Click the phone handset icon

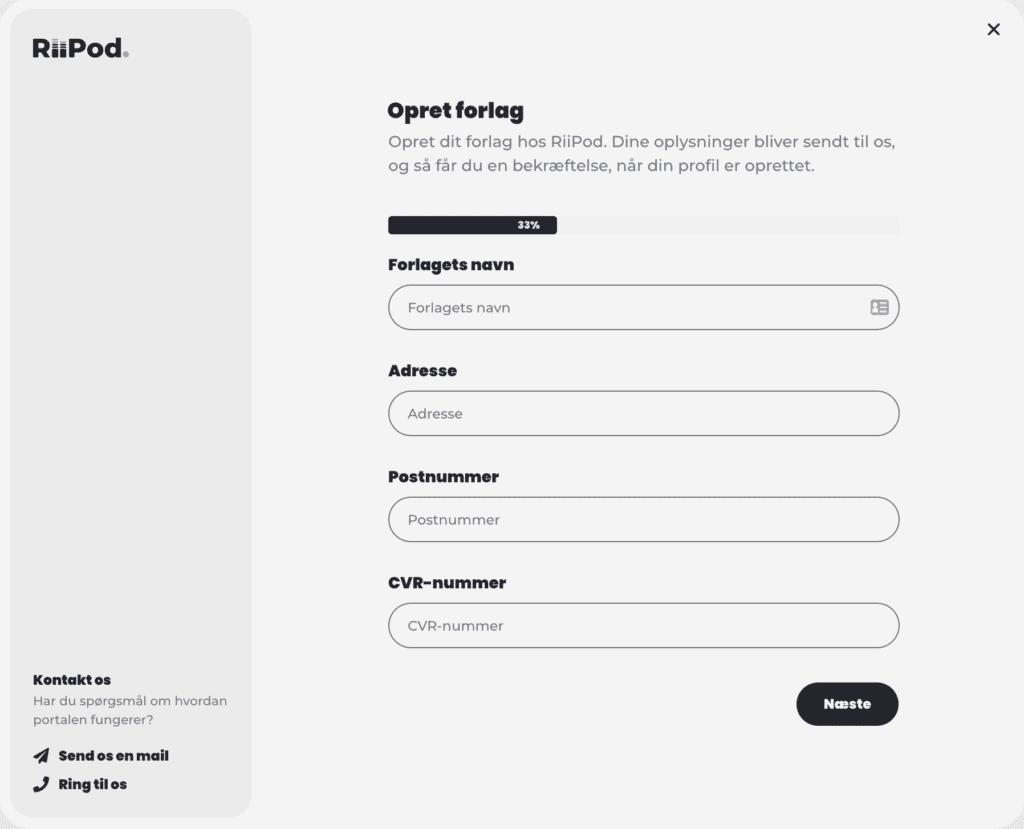tap(41, 784)
